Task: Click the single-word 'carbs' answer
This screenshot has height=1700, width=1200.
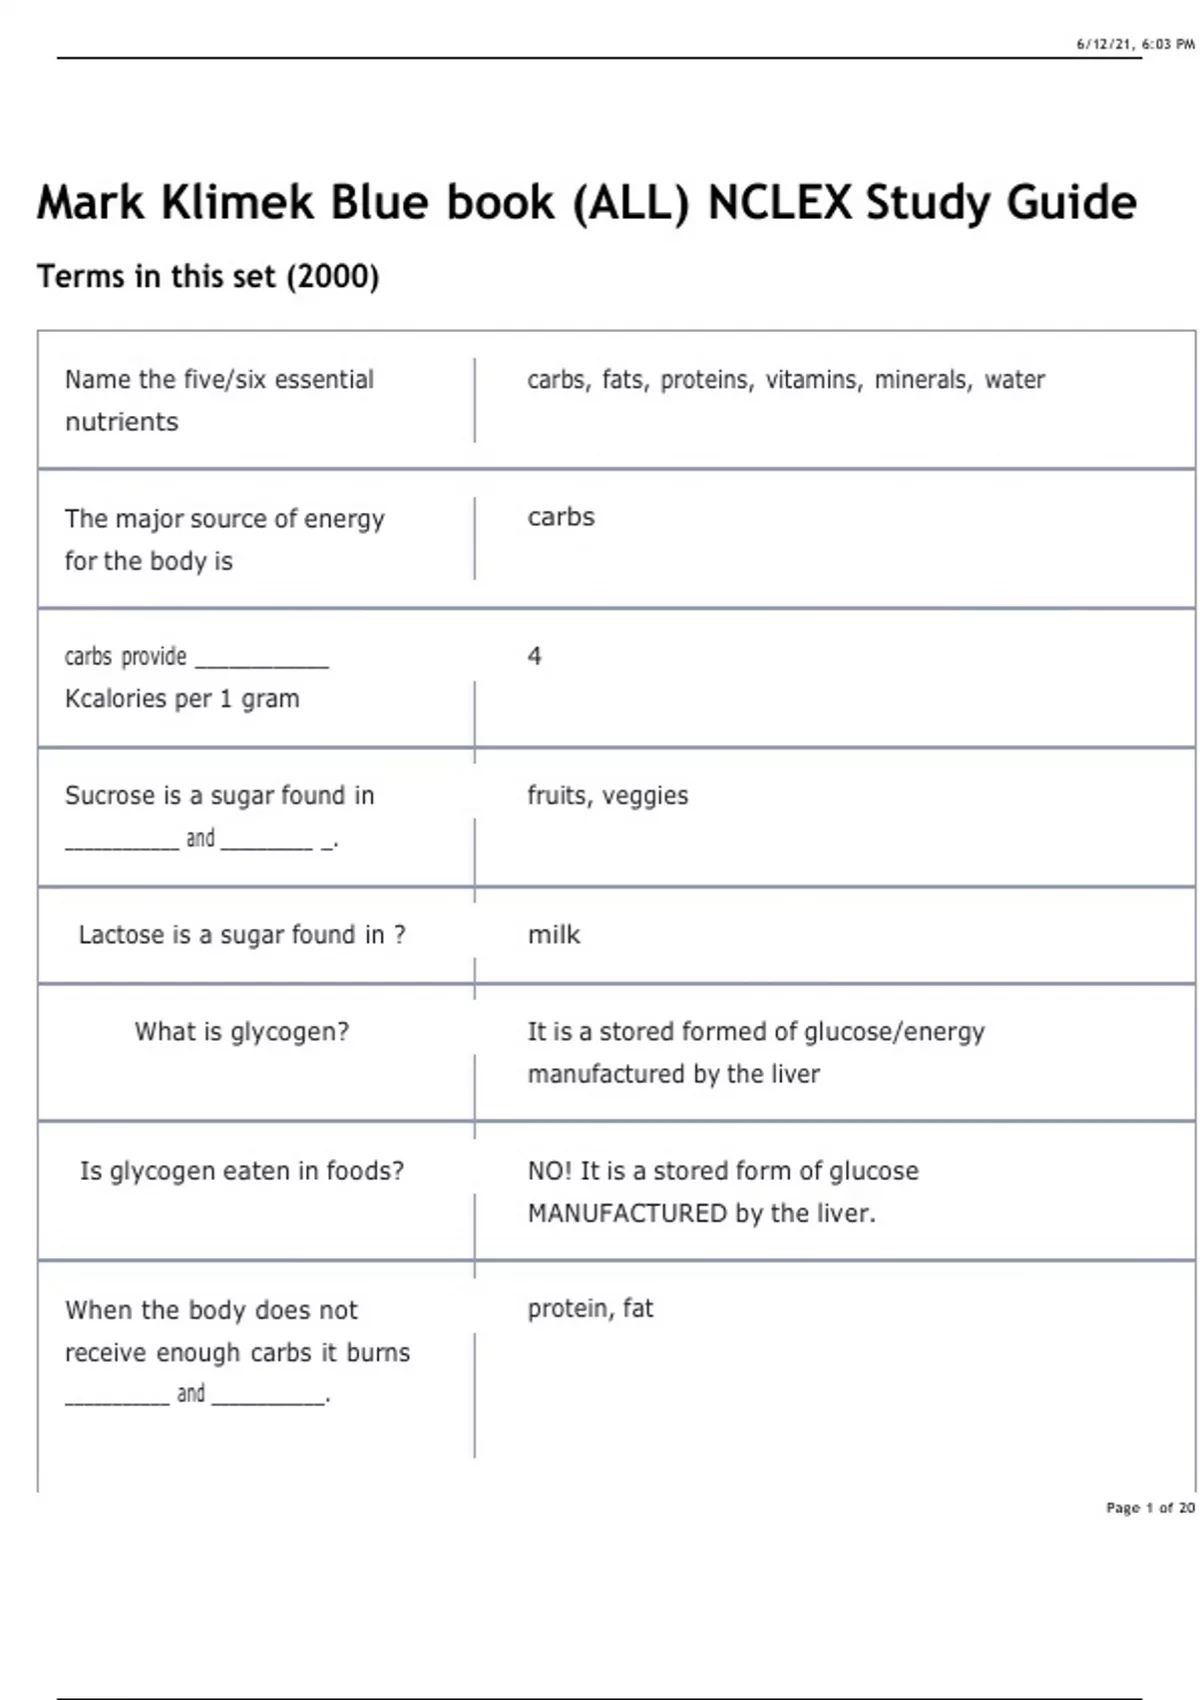Action: click(x=561, y=517)
